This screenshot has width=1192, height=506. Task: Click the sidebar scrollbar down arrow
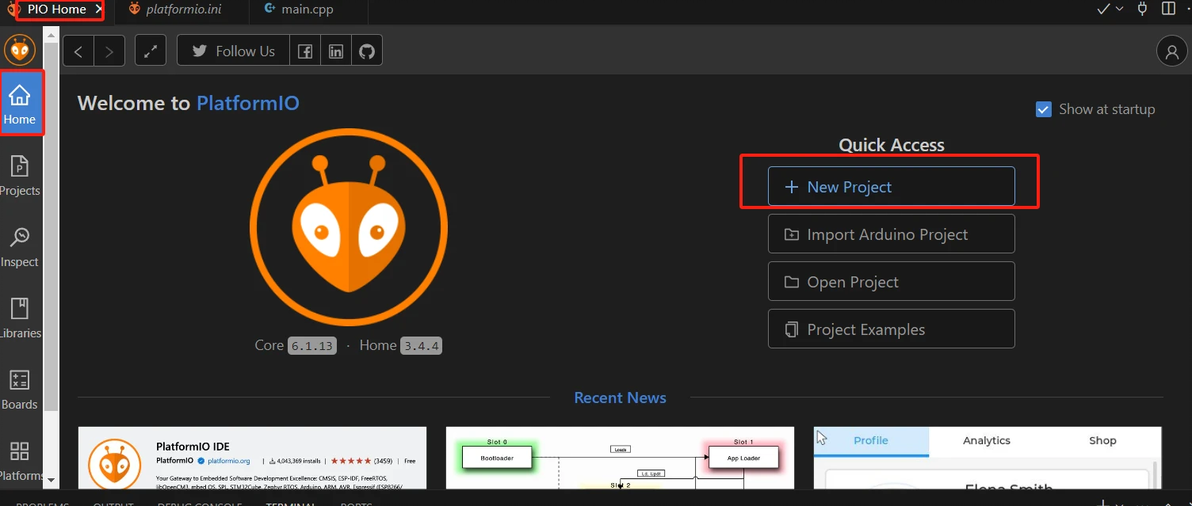point(51,480)
